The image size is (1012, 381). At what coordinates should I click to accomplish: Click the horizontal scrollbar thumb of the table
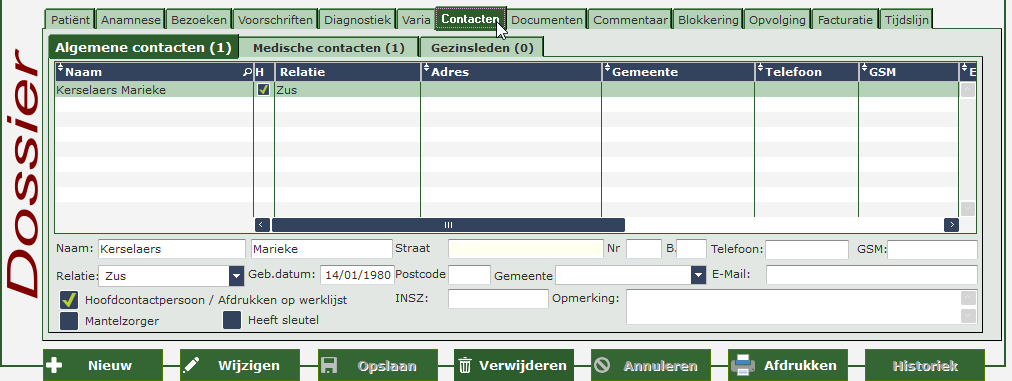click(448, 225)
